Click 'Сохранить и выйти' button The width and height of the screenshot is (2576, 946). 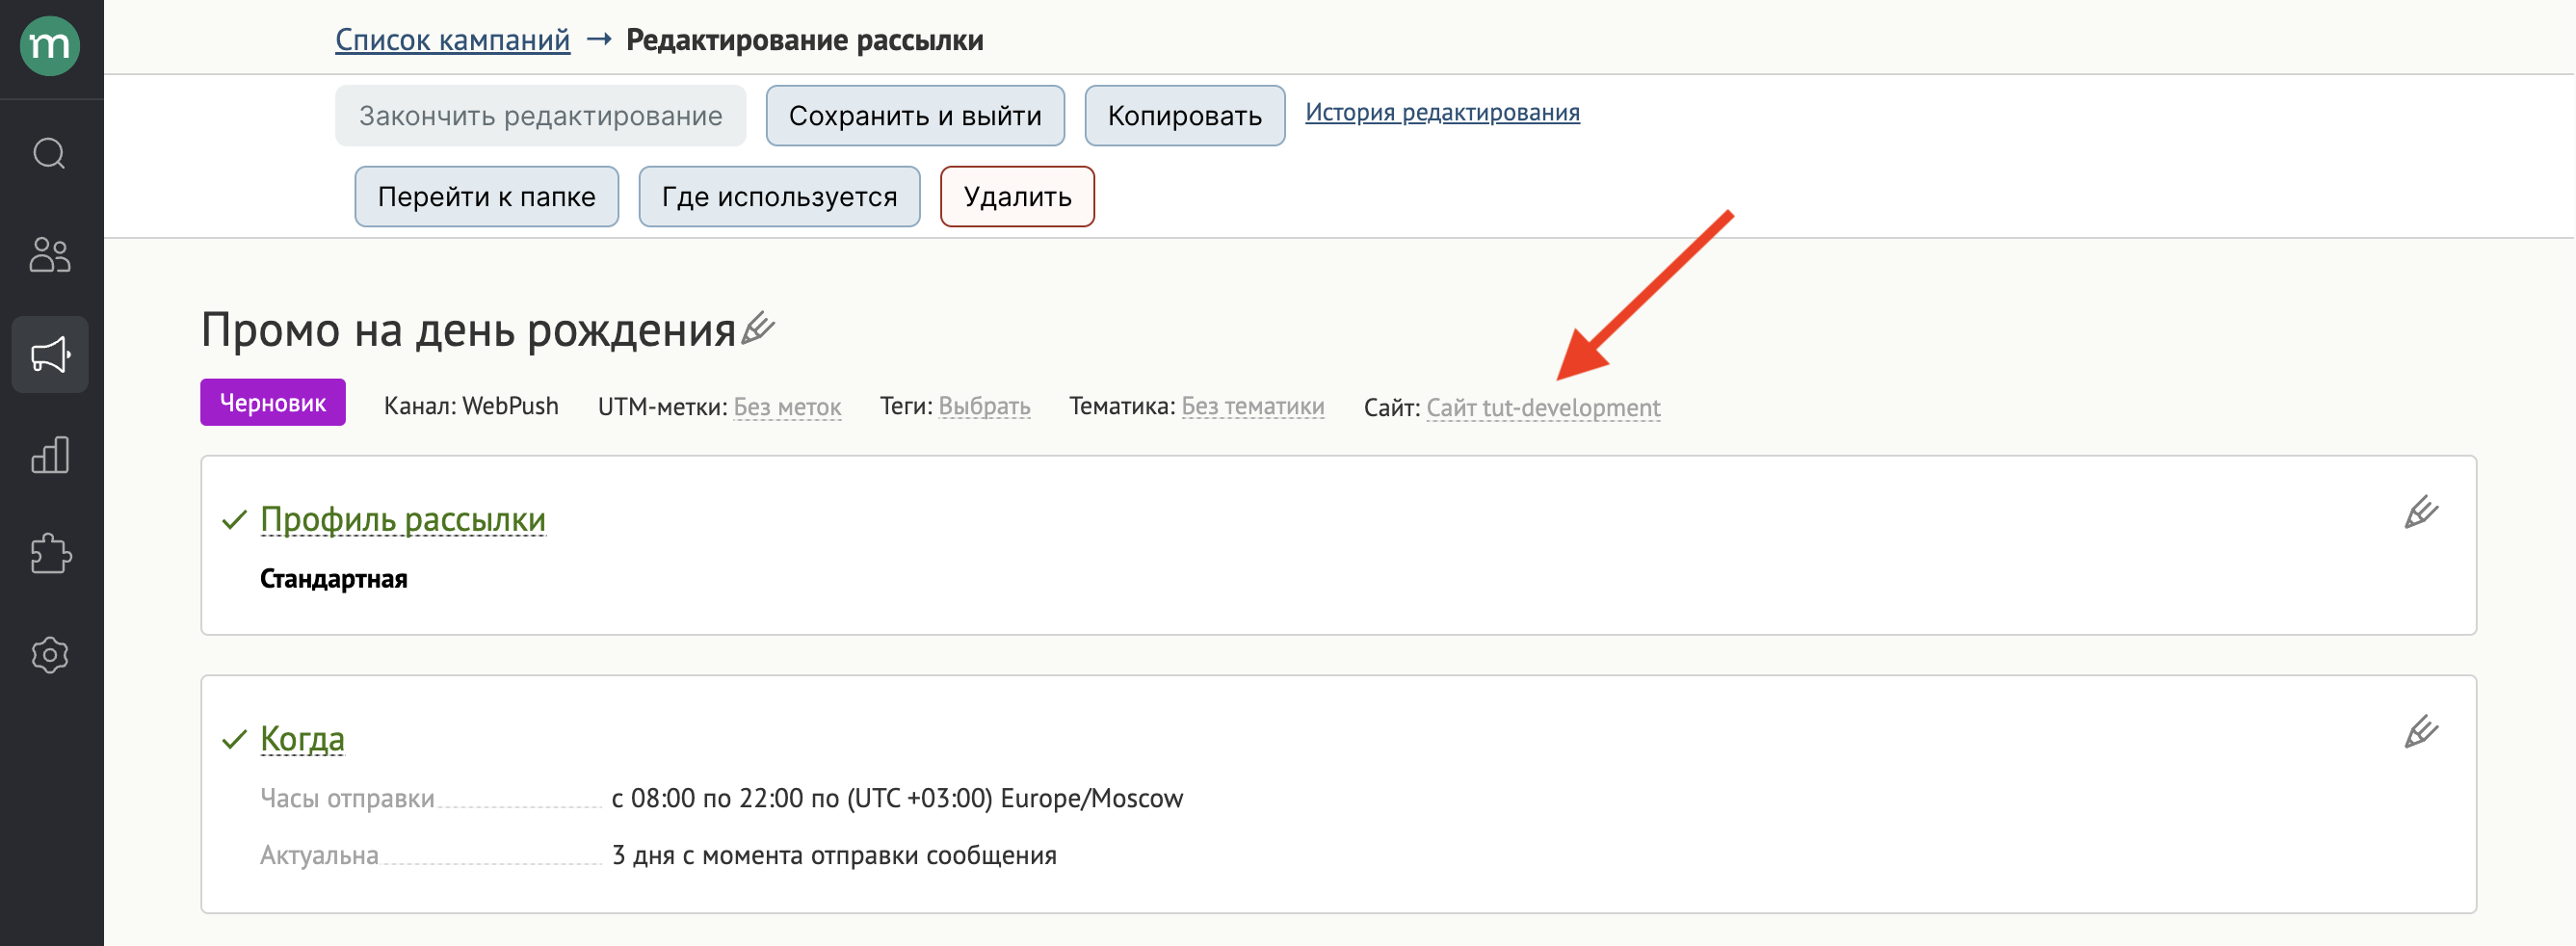coord(915,116)
